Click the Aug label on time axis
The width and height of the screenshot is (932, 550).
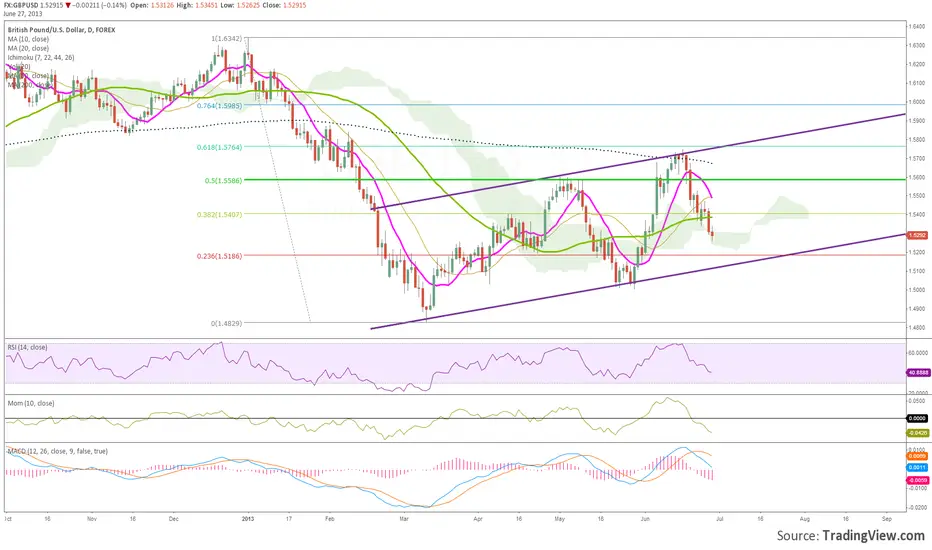click(805, 518)
